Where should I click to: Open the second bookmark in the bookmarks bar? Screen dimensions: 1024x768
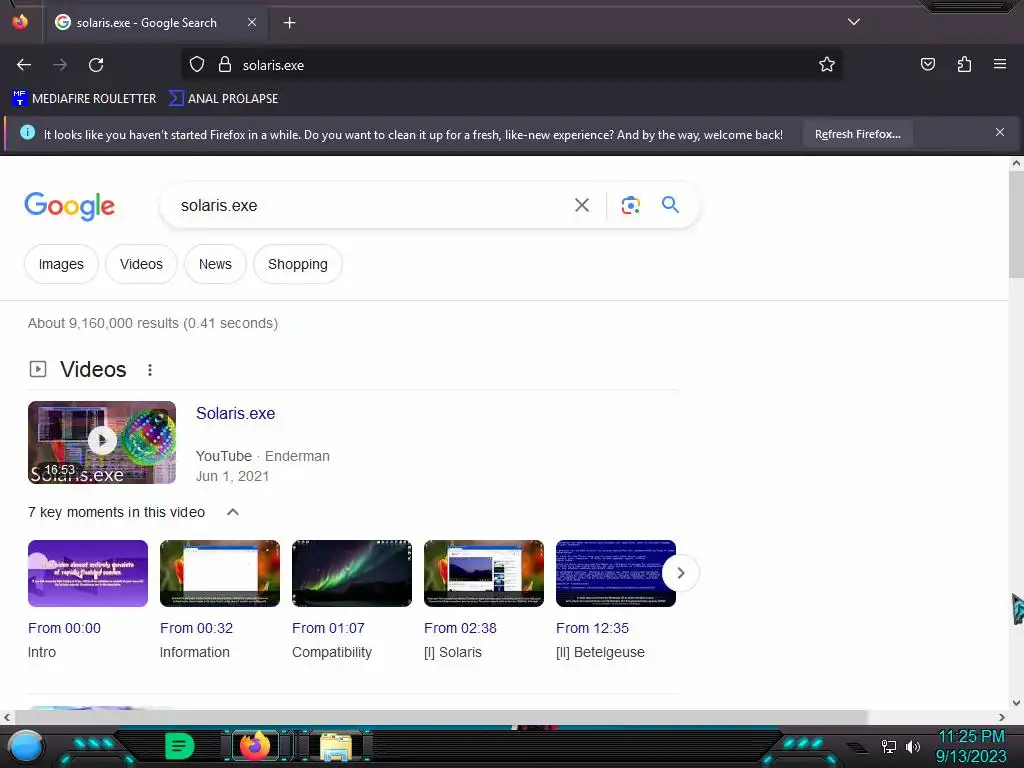click(223, 99)
